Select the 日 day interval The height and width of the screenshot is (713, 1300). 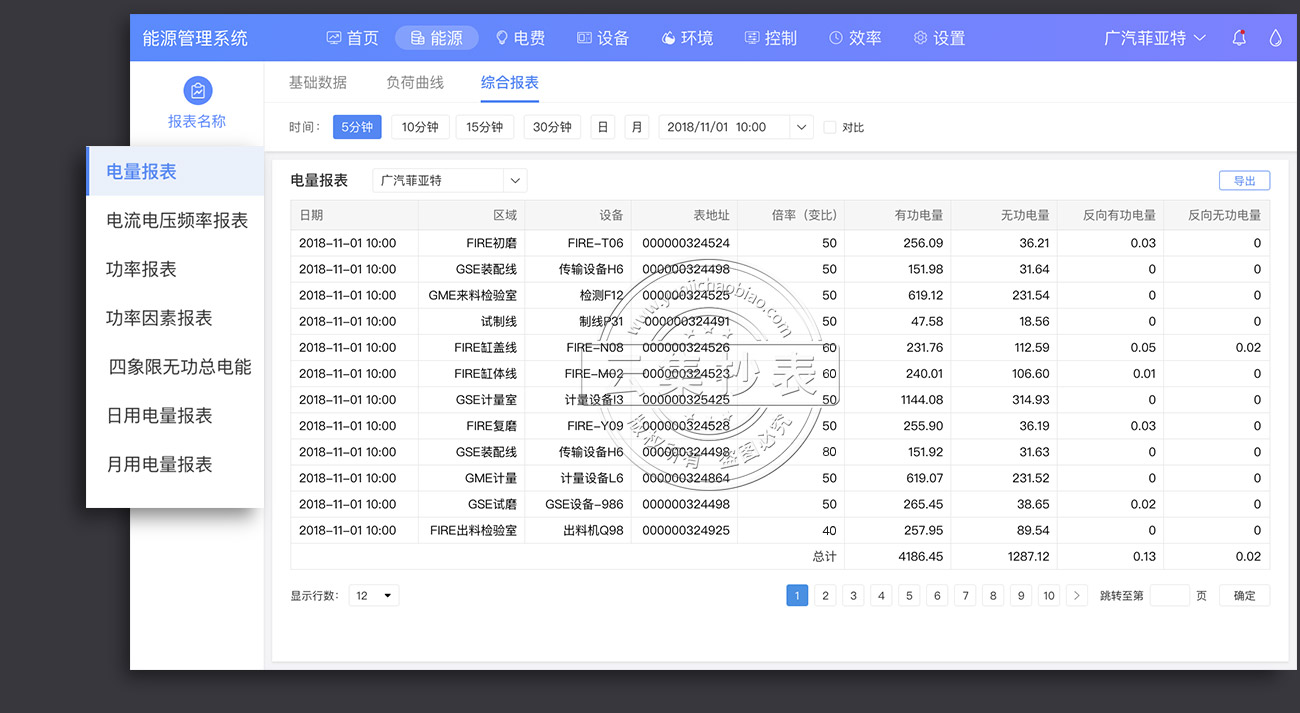pyautogui.click(x=602, y=127)
